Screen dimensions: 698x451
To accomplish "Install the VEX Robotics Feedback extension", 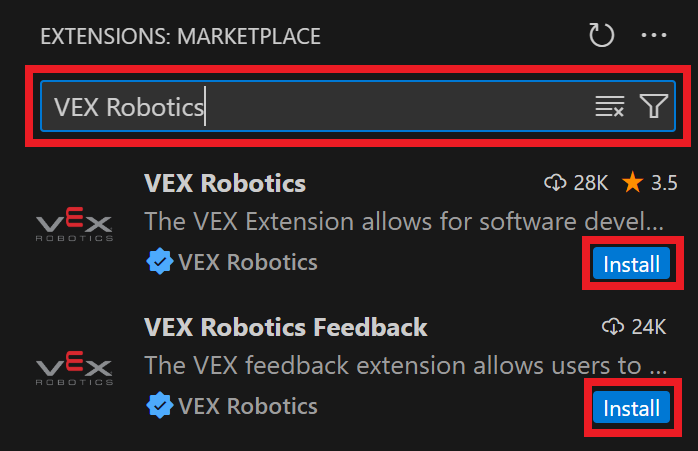I will (631, 408).
